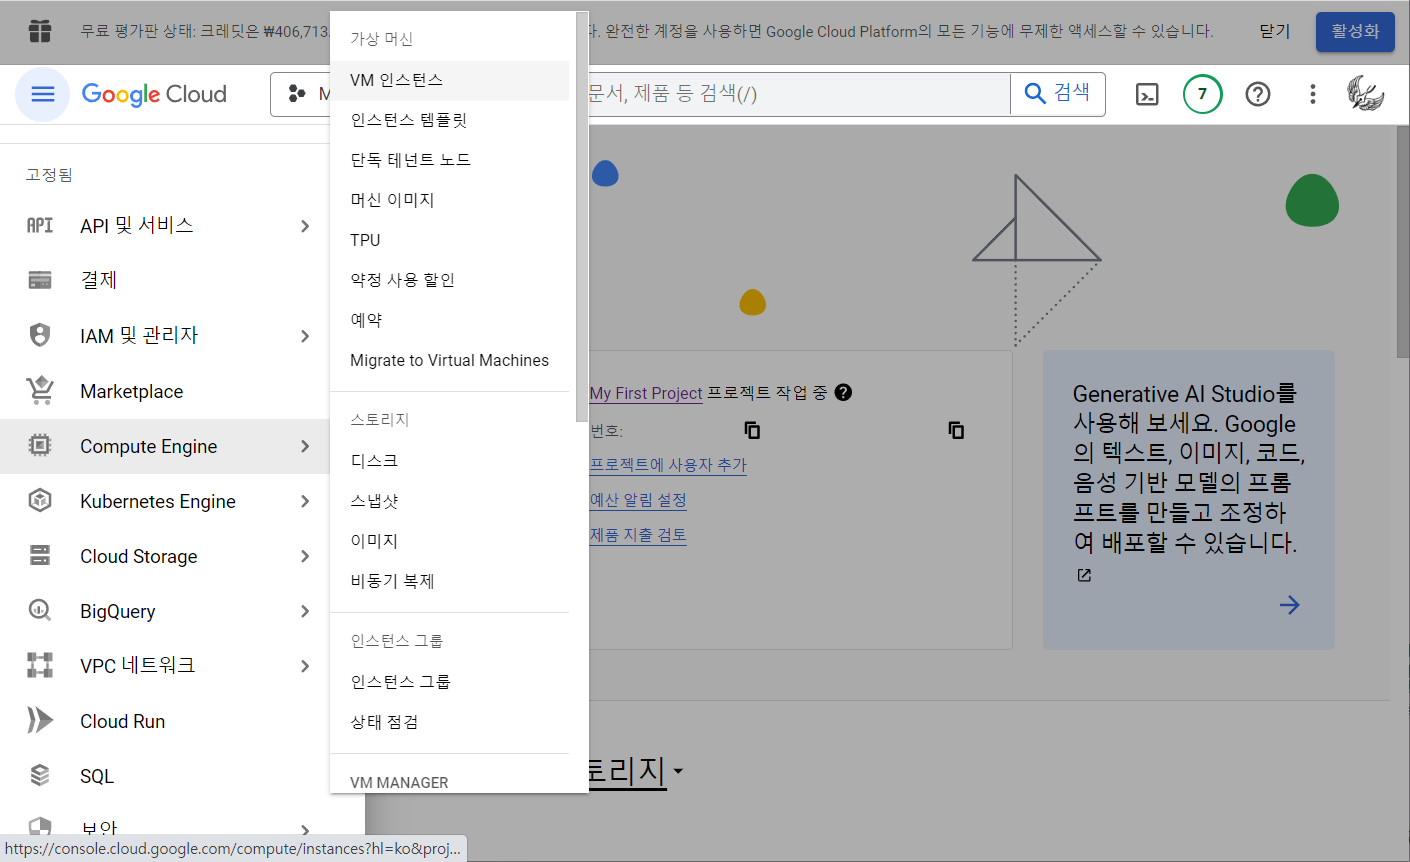1410x862 pixels.
Task: Click the project help tooltip icon
Action: coord(843,392)
